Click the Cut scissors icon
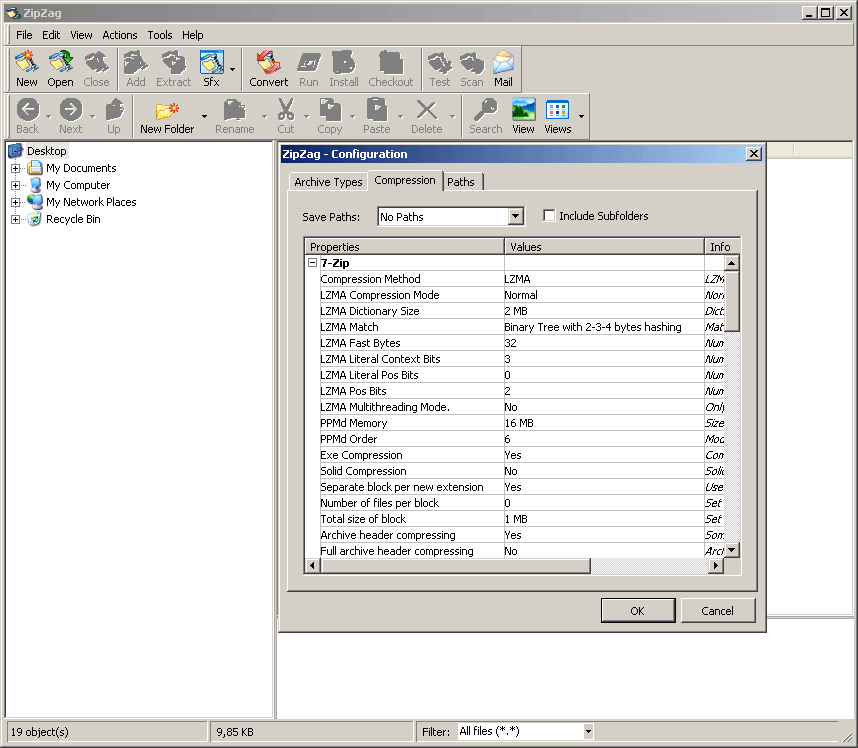858x748 pixels. (x=286, y=116)
